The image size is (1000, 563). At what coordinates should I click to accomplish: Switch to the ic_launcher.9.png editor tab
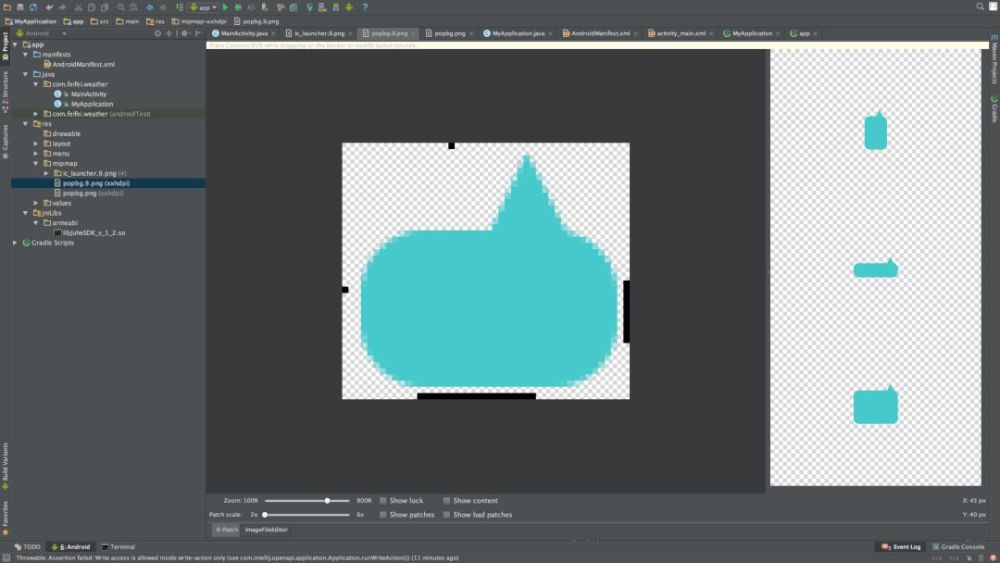pyautogui.click(x=318, y=33)
